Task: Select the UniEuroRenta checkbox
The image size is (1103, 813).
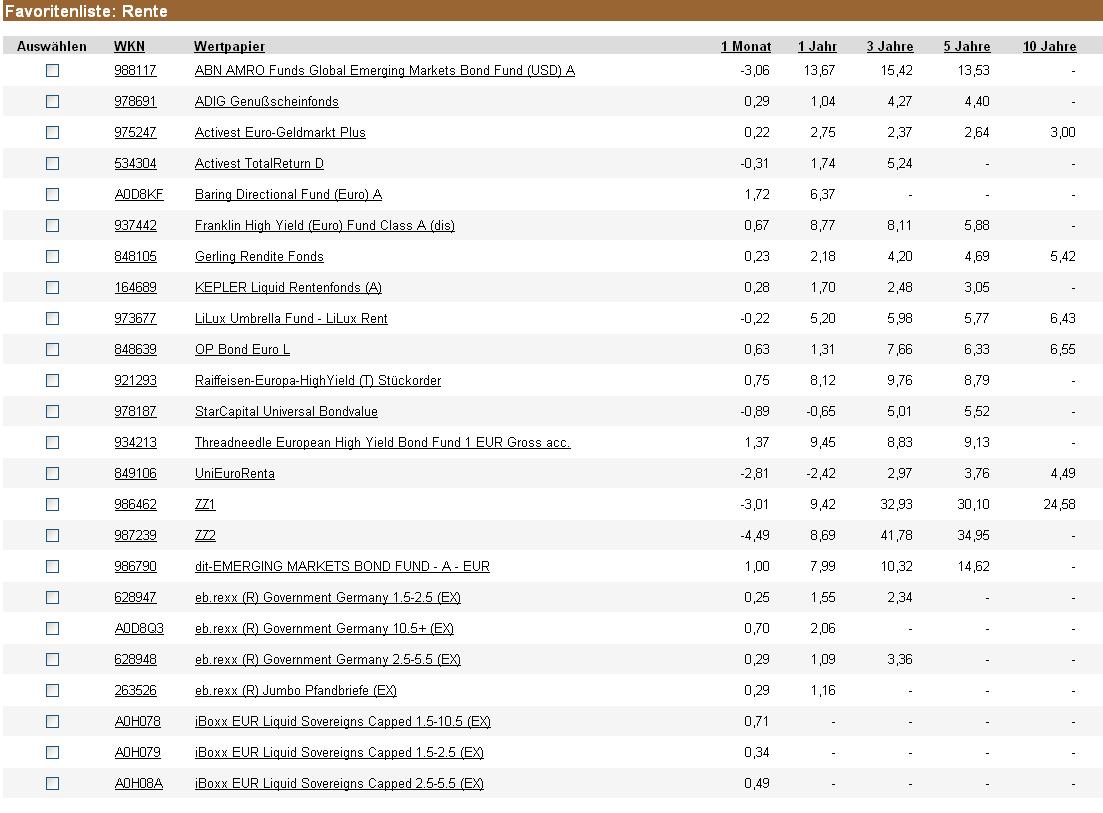Action: [52, 473]
